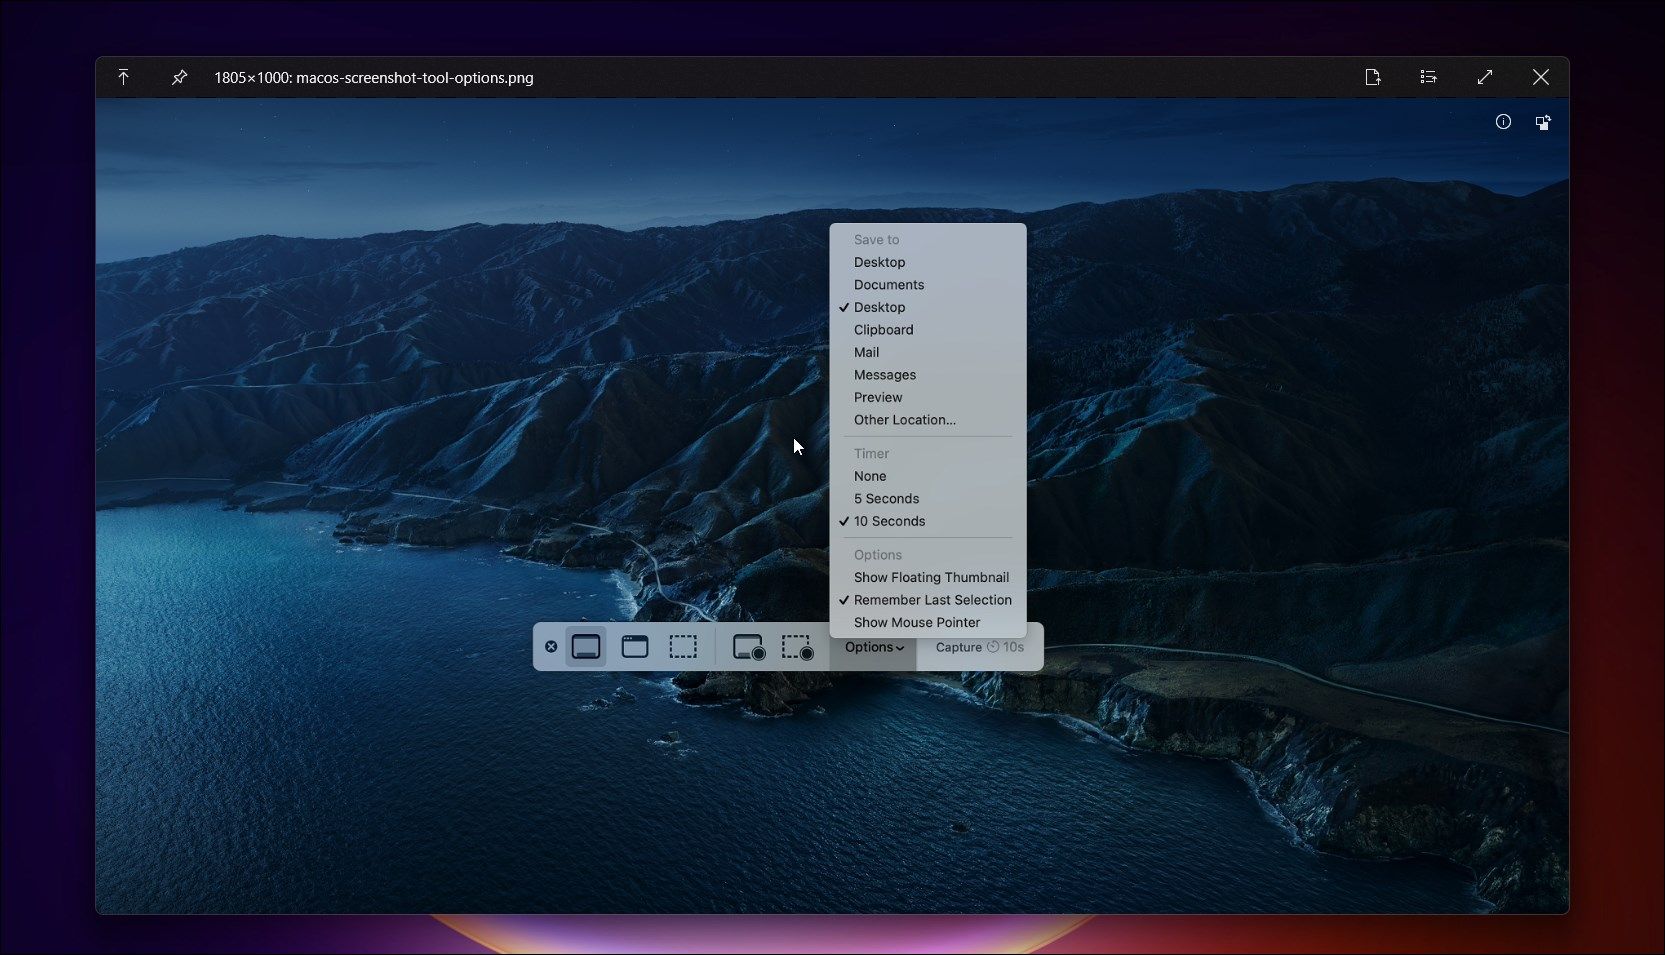This screenshot has height=955, width=1665.
Task: Enable Show Mouse Pointer option
Action: coord(916,622)
